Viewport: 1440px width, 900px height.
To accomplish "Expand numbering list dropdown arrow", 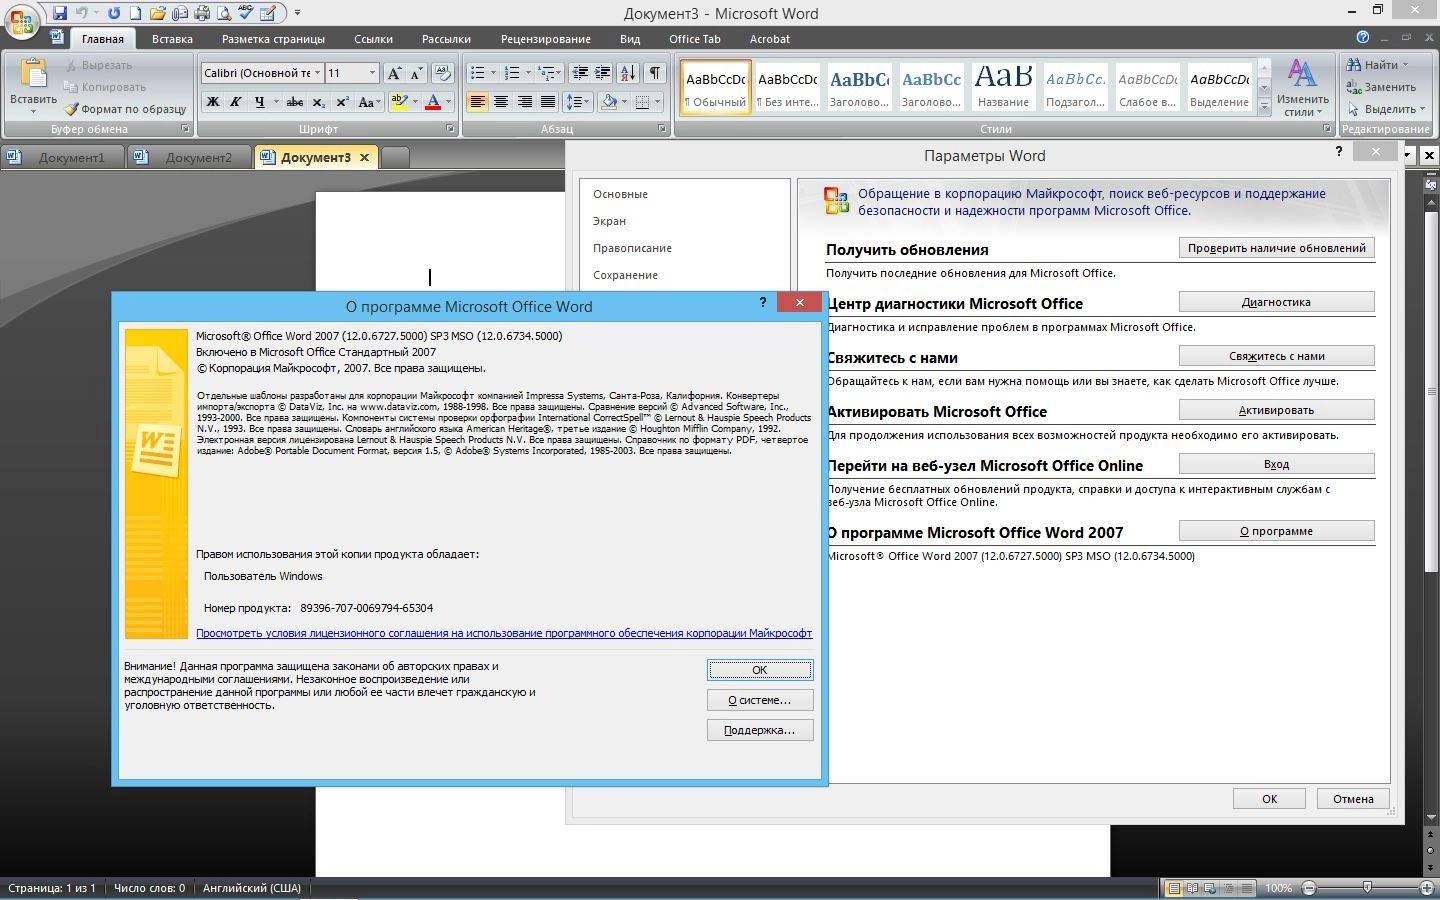I will coord(528,73).
